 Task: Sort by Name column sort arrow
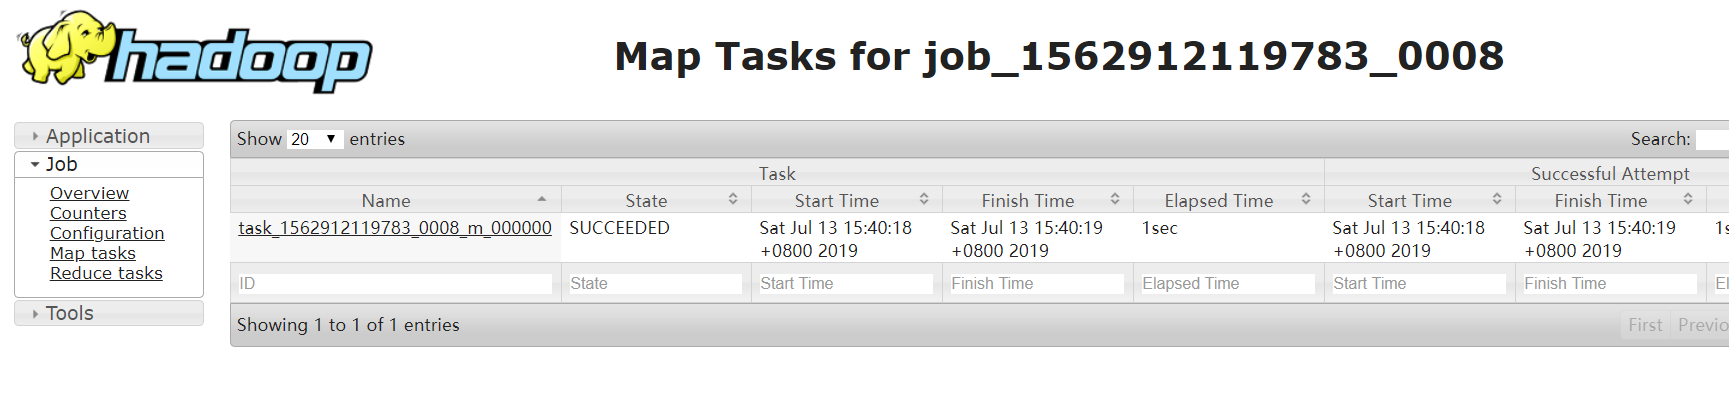point(542,200)
